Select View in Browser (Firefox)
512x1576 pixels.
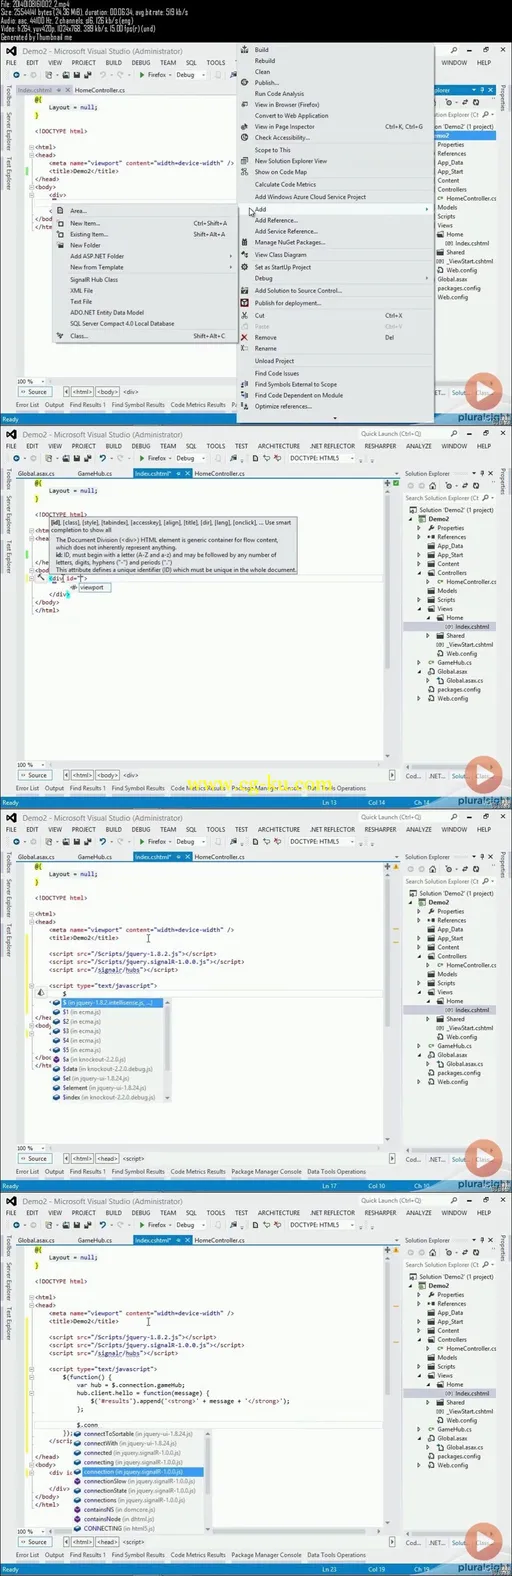tap(287, 105)
